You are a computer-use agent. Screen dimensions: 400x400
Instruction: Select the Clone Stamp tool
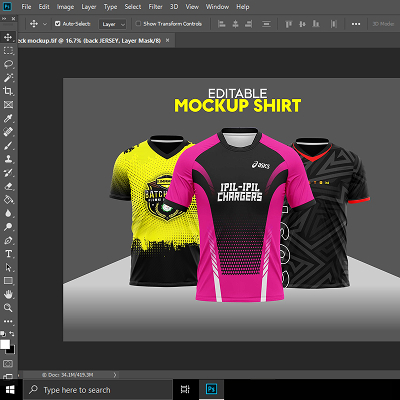[x=8, y=159]
